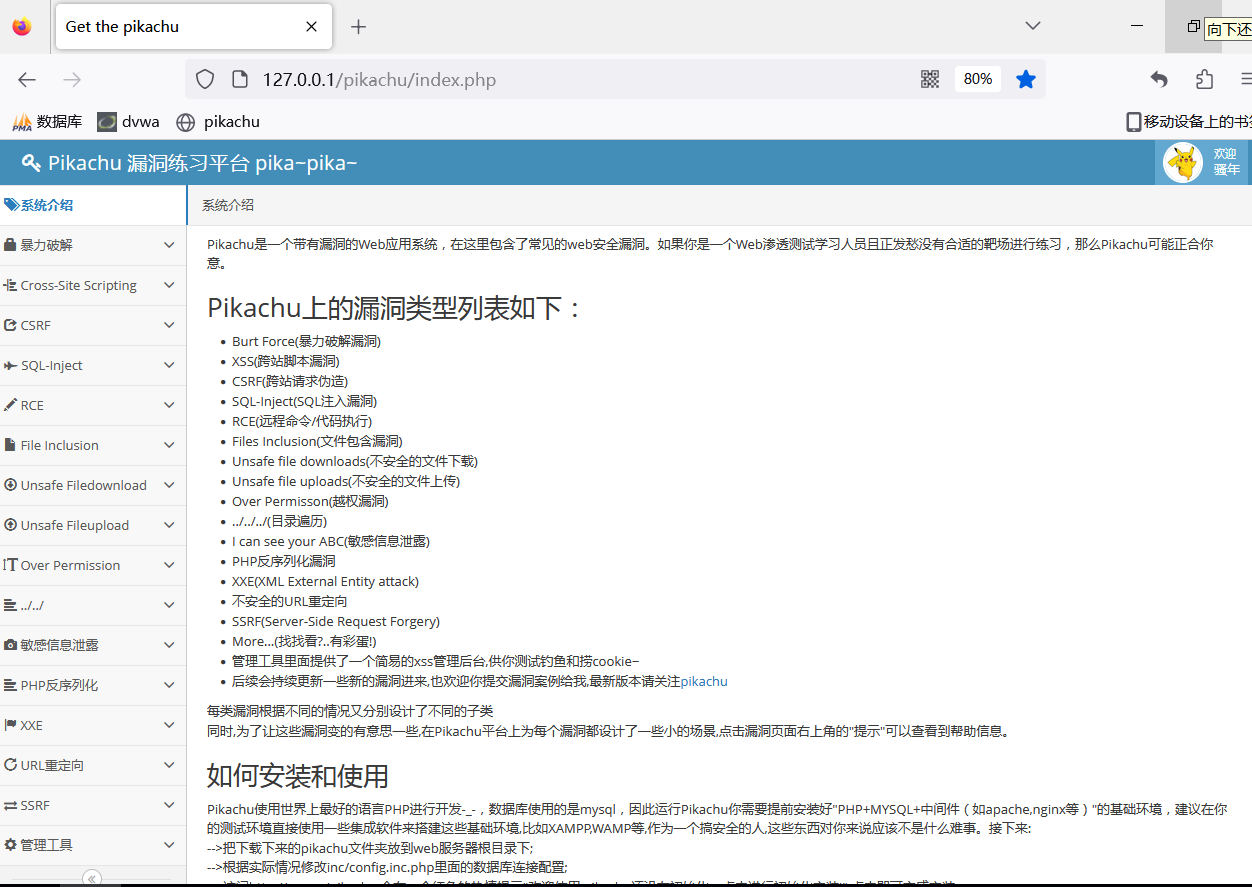Image resolution: width=1252 pixels, height=887 pixels.
Task: Expand the 暴力破解 chevron
Action: 169,245
